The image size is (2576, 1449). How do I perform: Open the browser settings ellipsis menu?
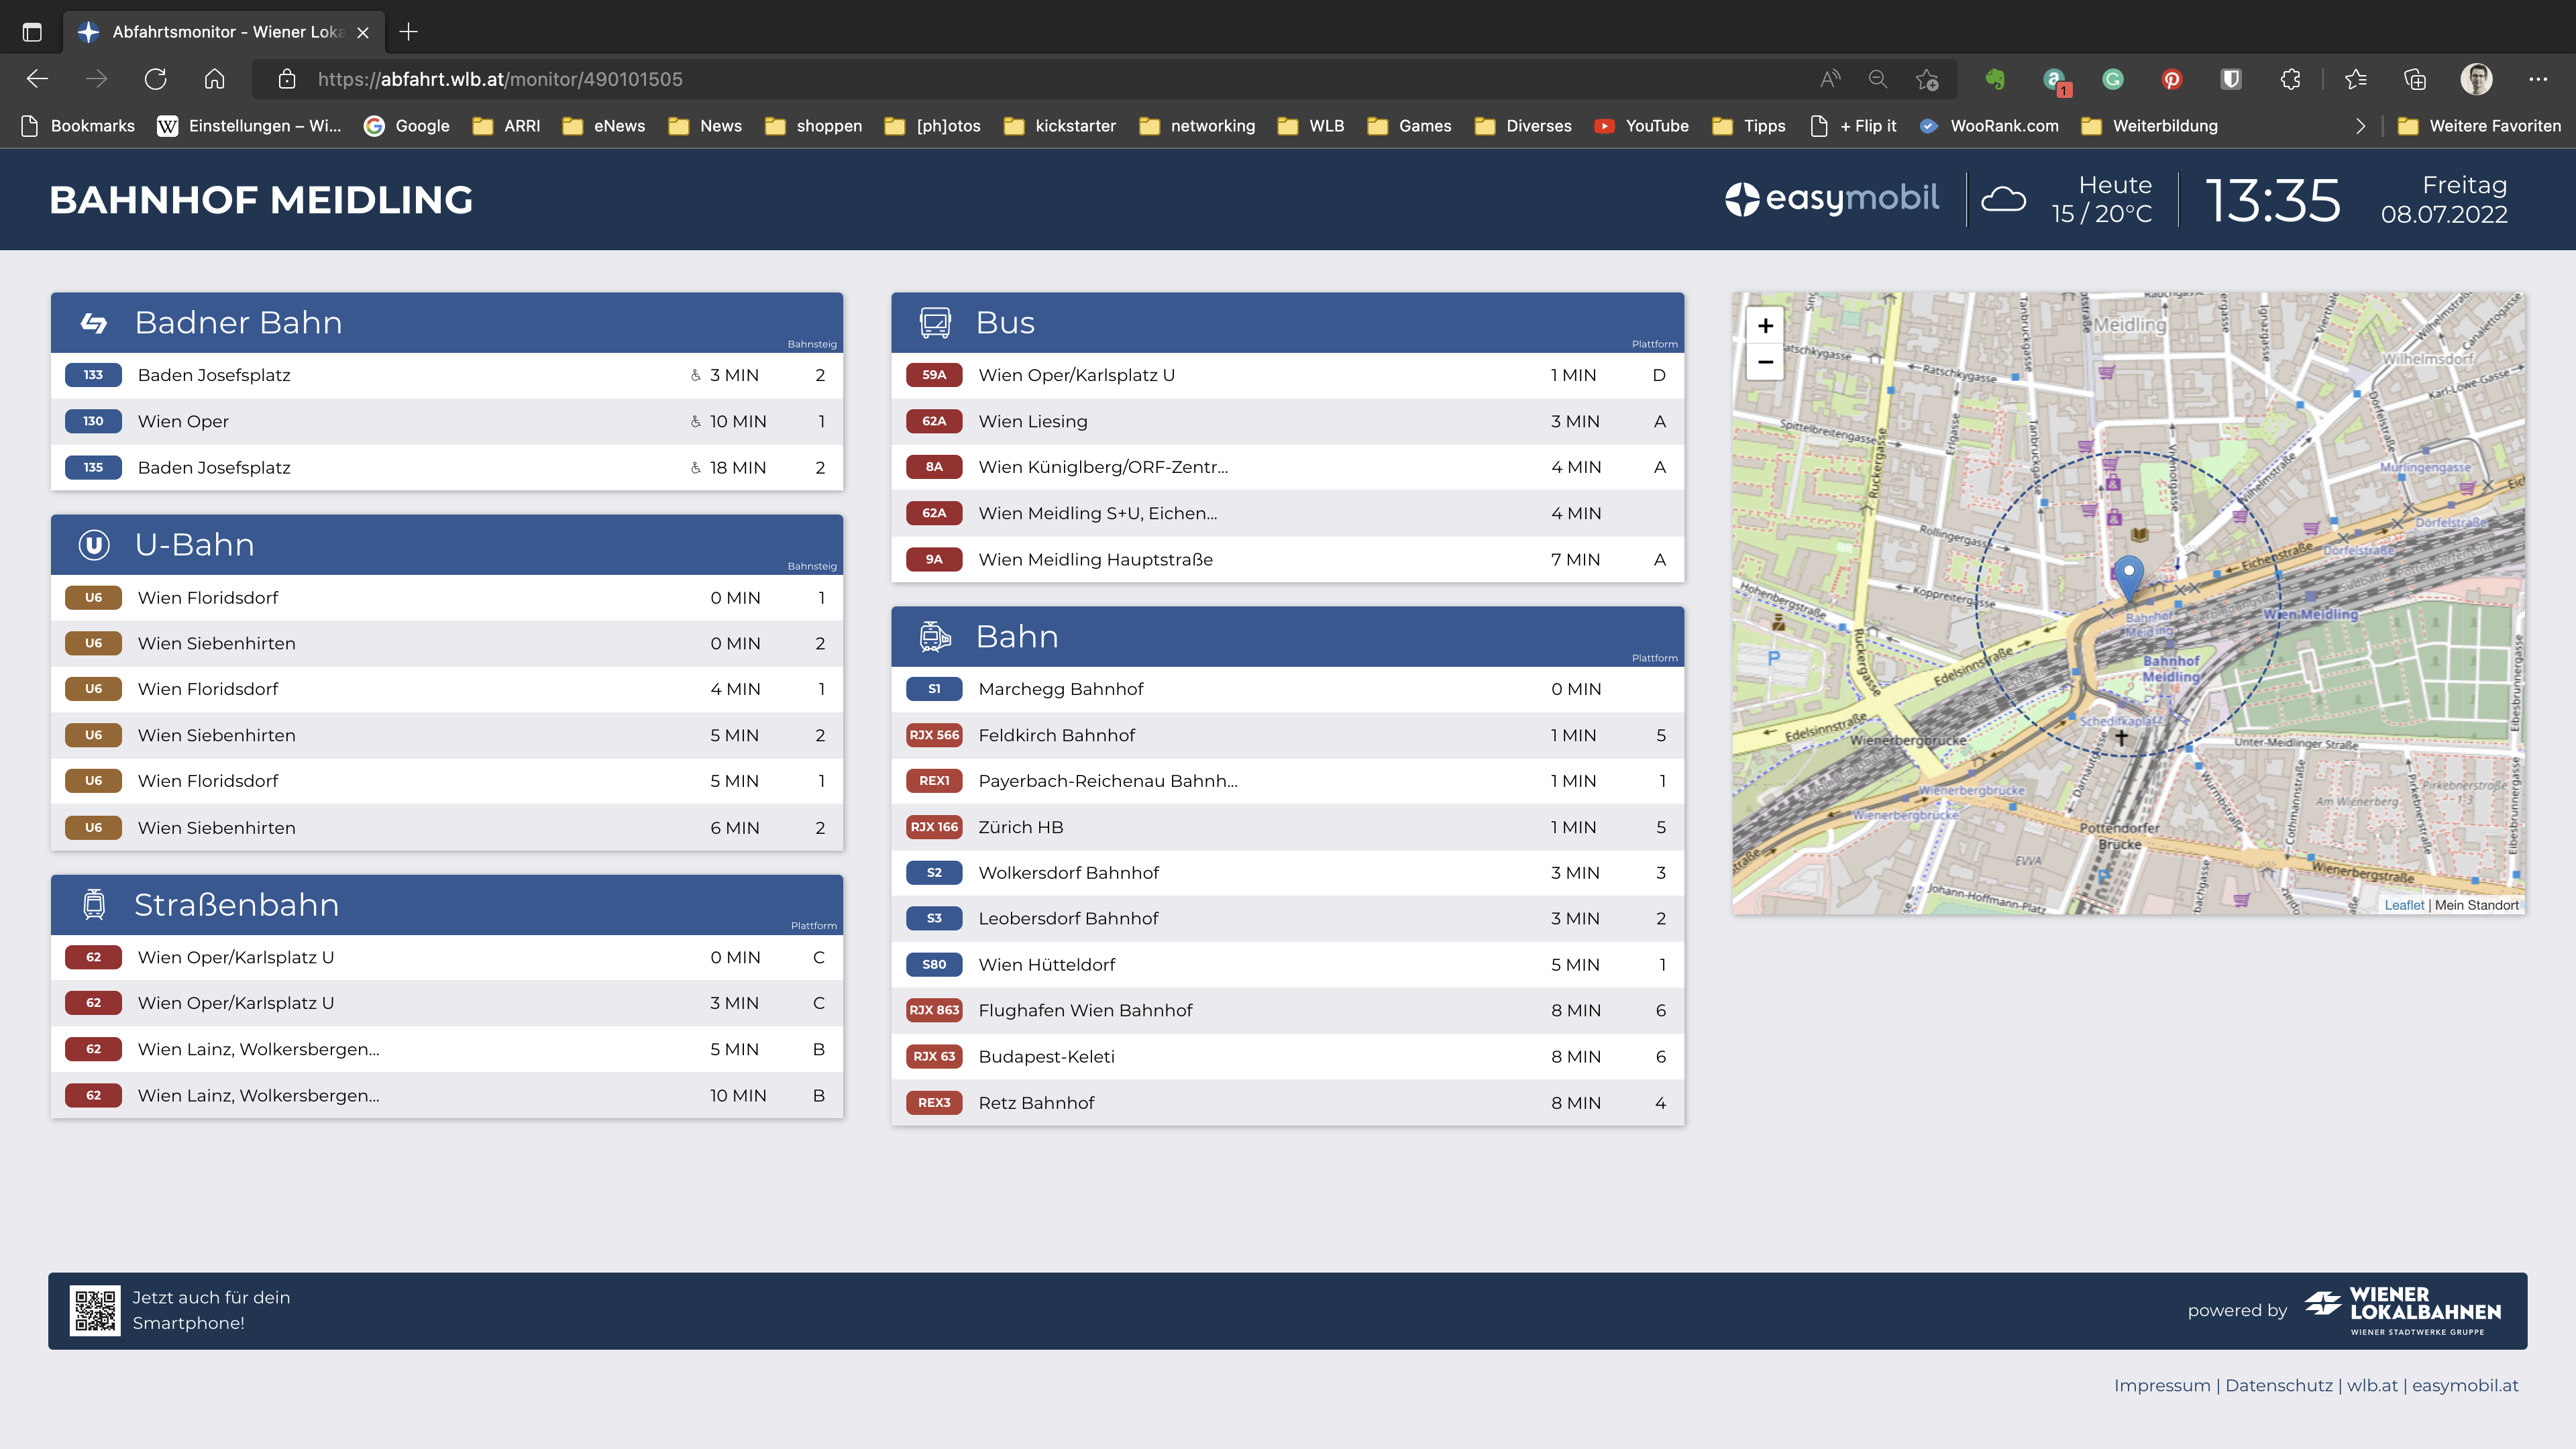tap(2537, 79)
